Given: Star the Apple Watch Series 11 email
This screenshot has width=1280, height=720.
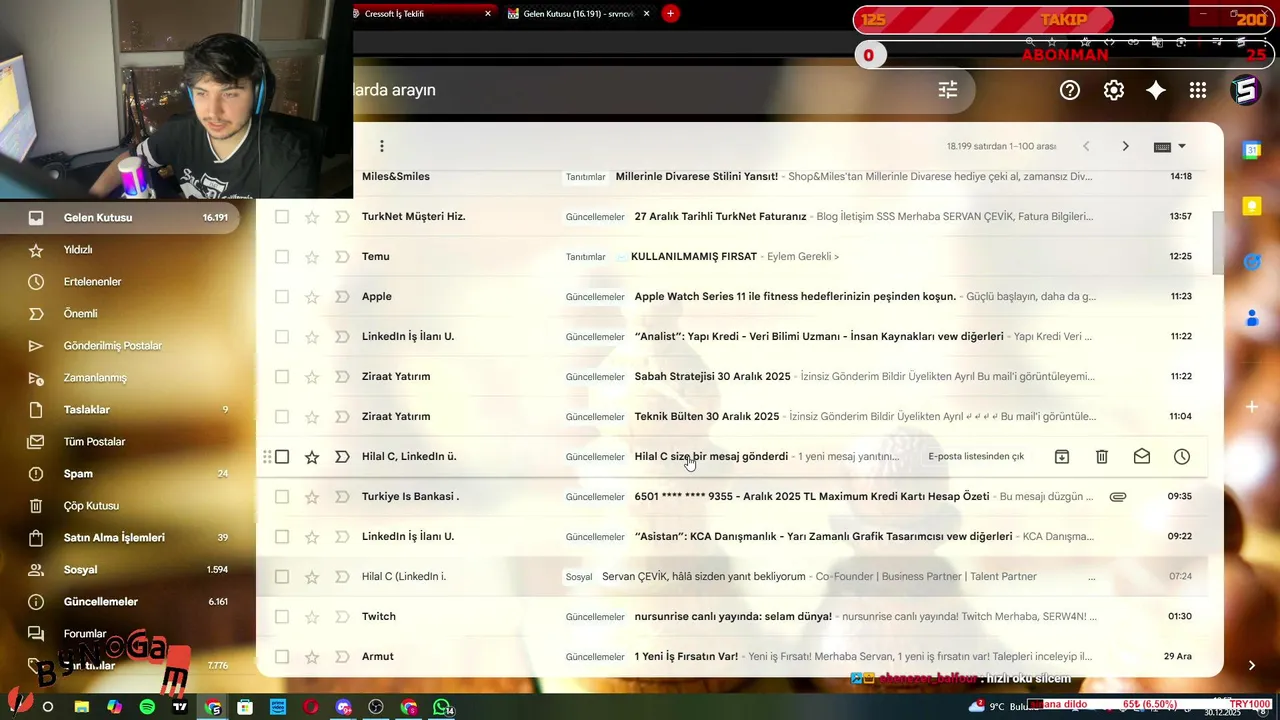Looking at the screenshot, I should click(312, 297).
